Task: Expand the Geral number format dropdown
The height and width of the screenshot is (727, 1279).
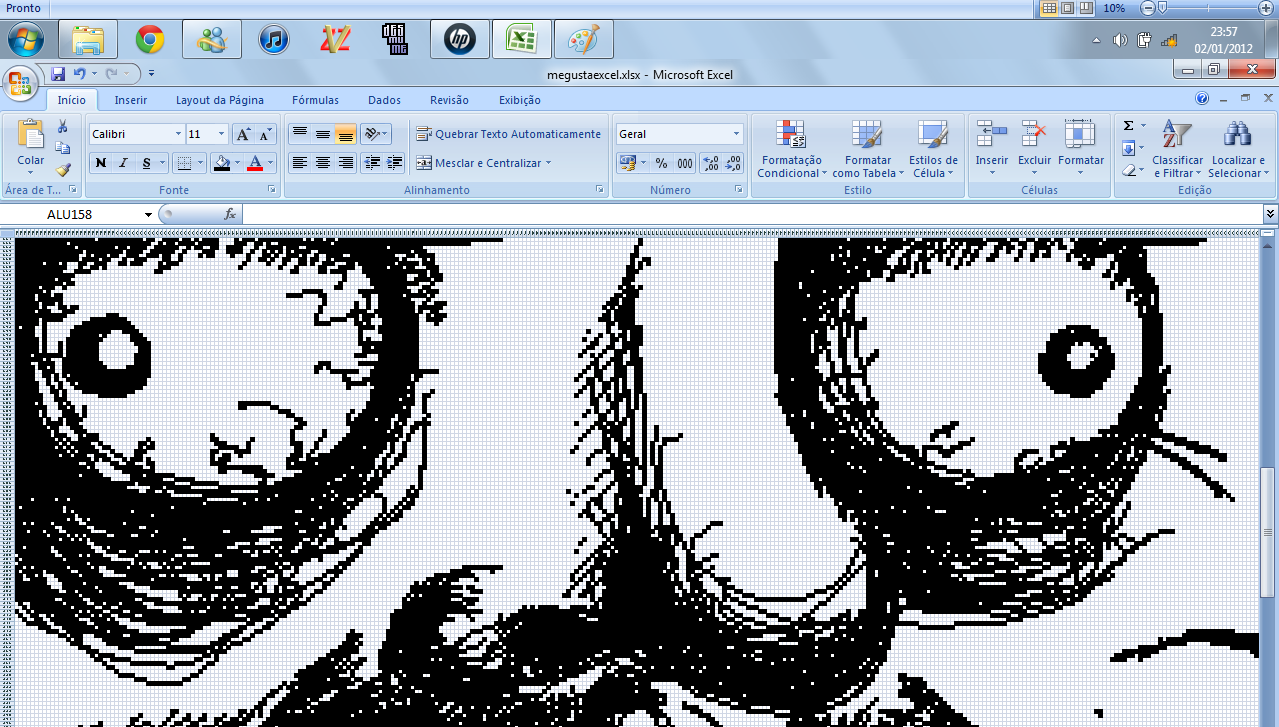Action: [x=736, y=134]
